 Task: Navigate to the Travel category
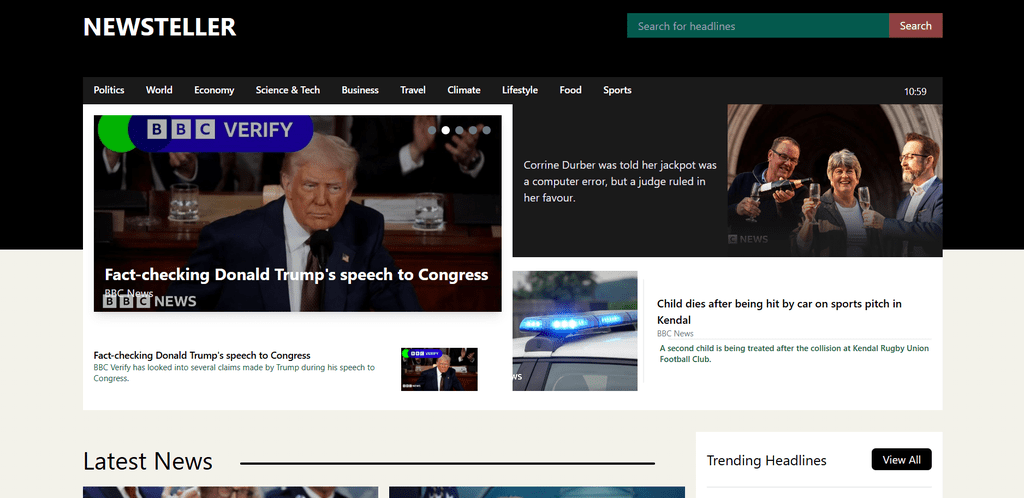413,90
